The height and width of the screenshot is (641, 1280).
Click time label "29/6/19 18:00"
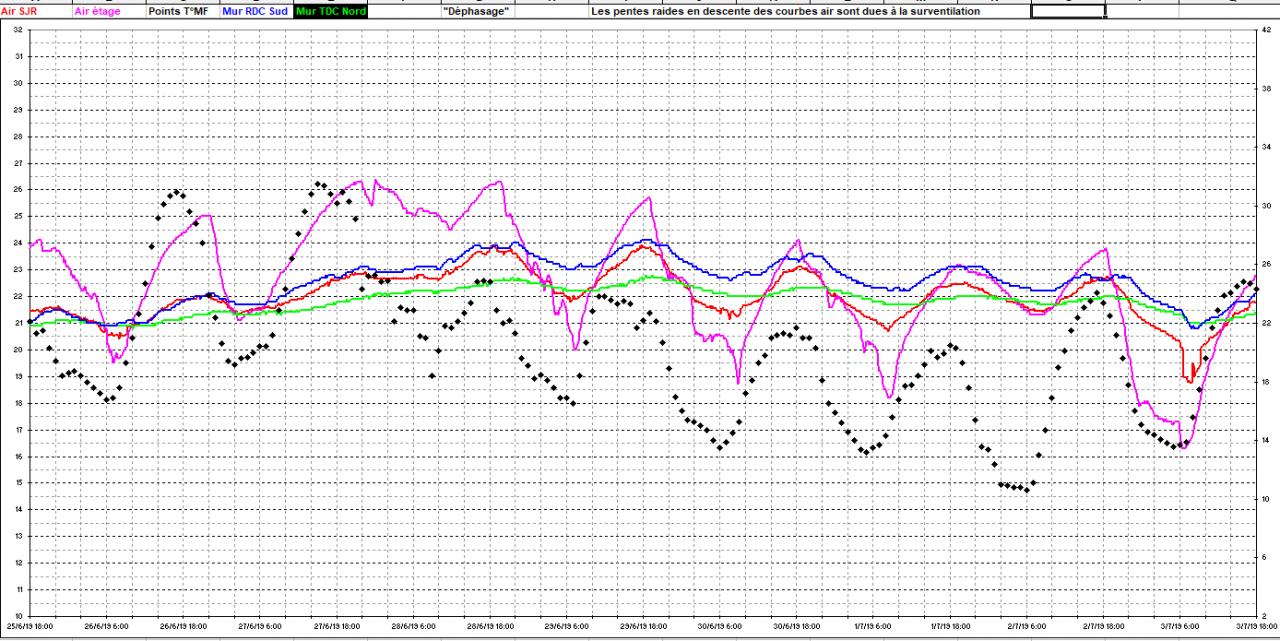point(643,626)
